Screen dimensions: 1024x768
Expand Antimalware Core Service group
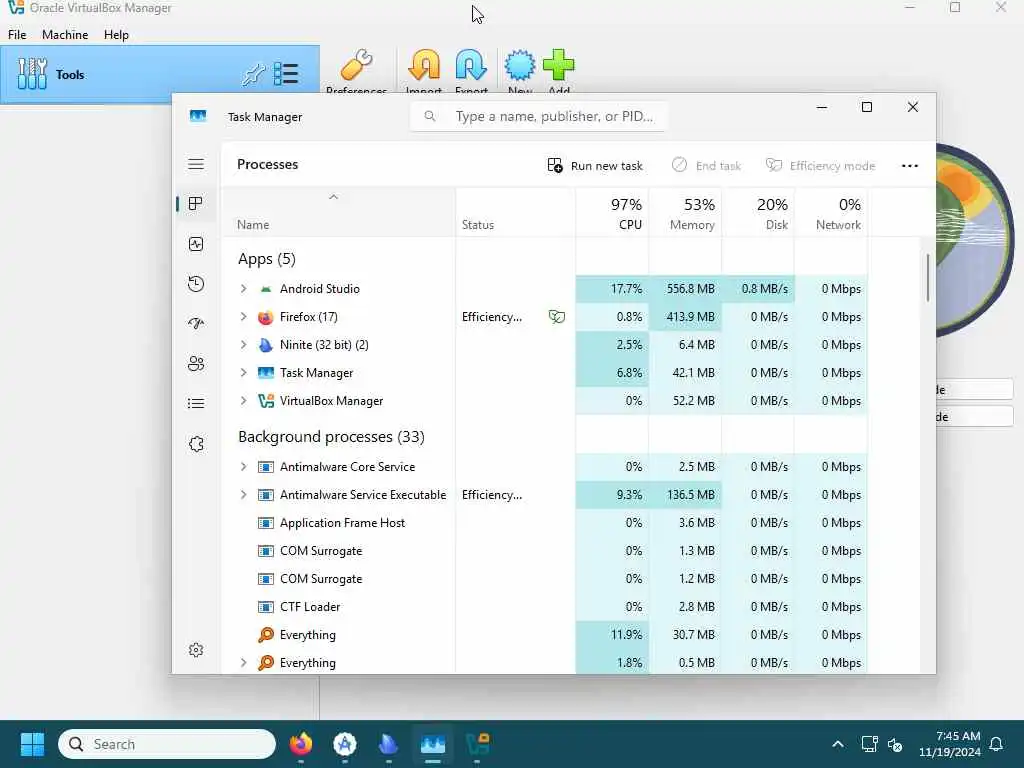tap(244, 467)
